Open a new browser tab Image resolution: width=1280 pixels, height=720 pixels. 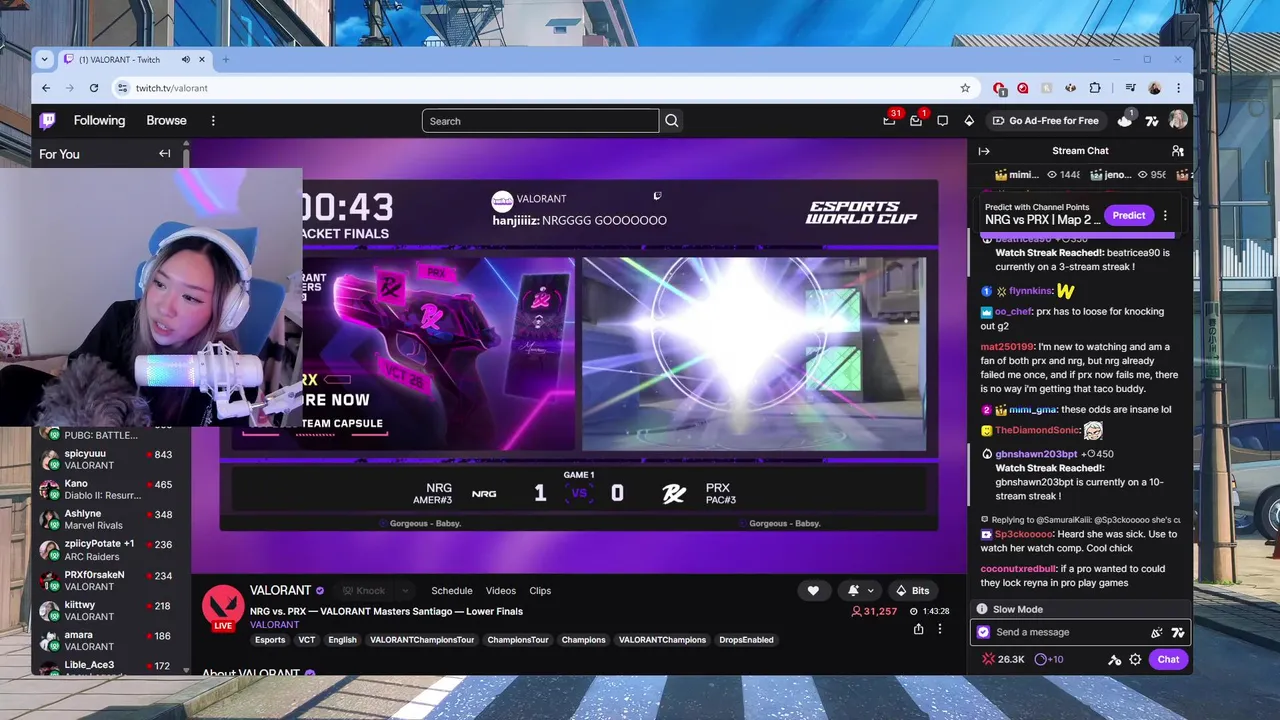coord(225,59)
